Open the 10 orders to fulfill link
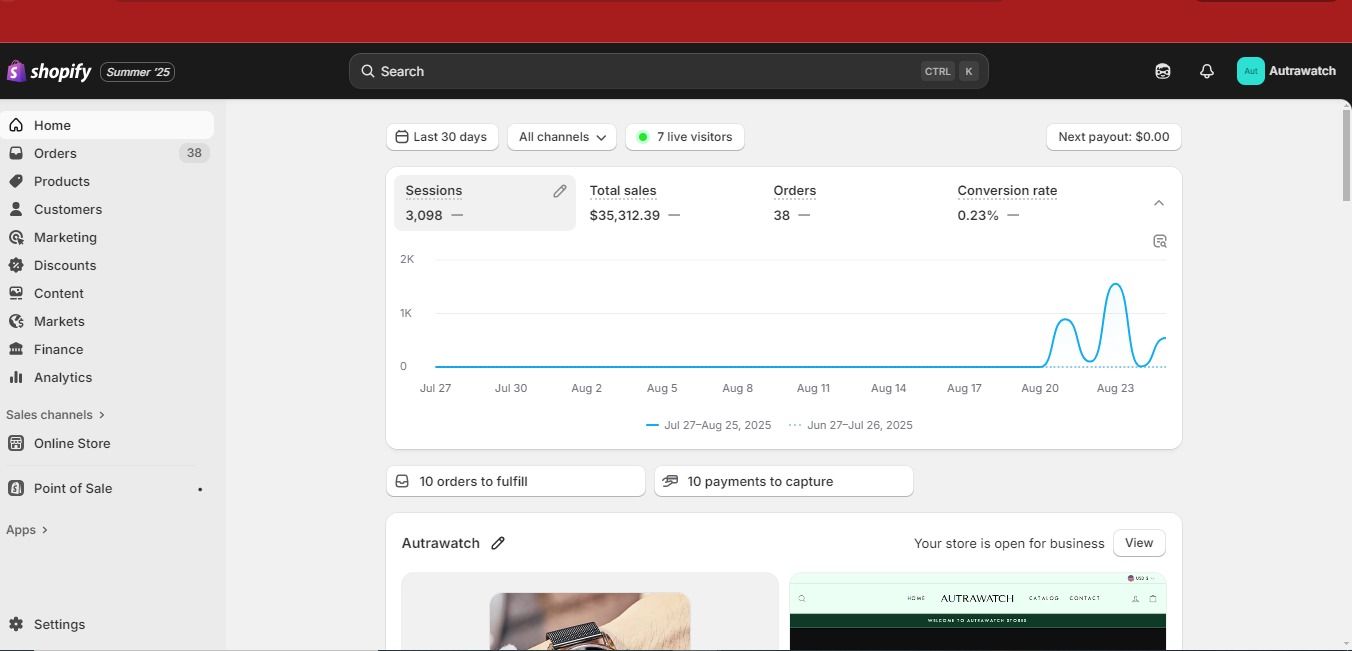The height and width of the screenshot is (651, 1352). pyautogui.click(x=515, y=481)
